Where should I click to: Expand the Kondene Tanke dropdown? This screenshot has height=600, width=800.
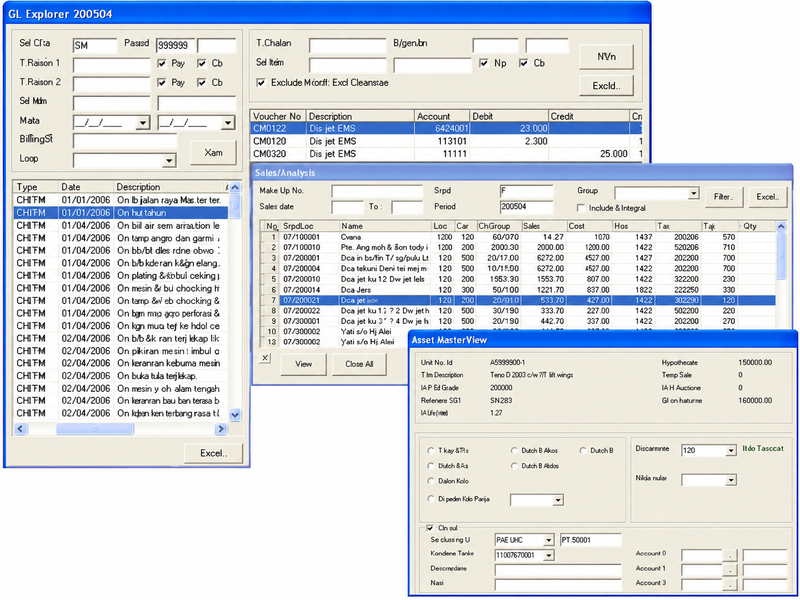pos(548,555)
